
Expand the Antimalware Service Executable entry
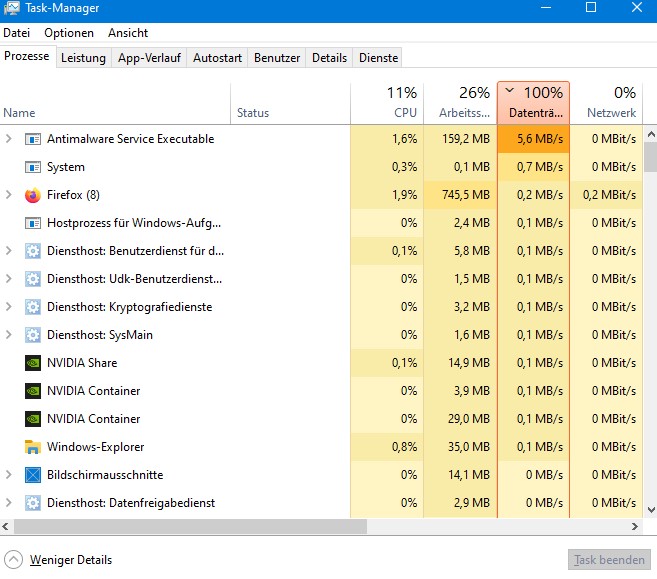[x=8, y=139]
